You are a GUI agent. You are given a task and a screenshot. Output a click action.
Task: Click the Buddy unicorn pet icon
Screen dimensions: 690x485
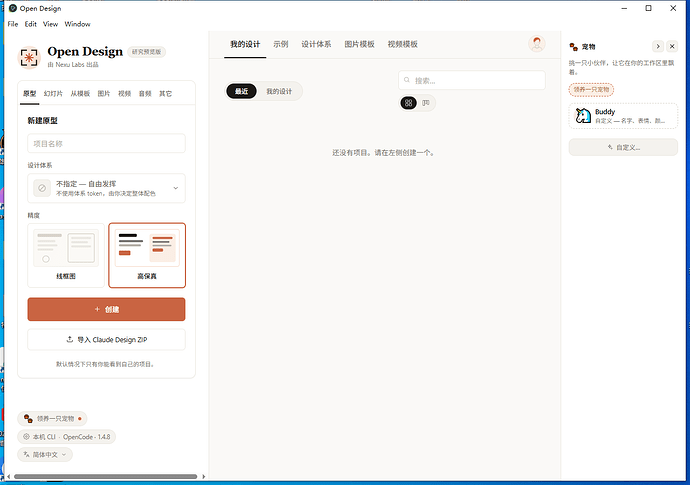583,116
